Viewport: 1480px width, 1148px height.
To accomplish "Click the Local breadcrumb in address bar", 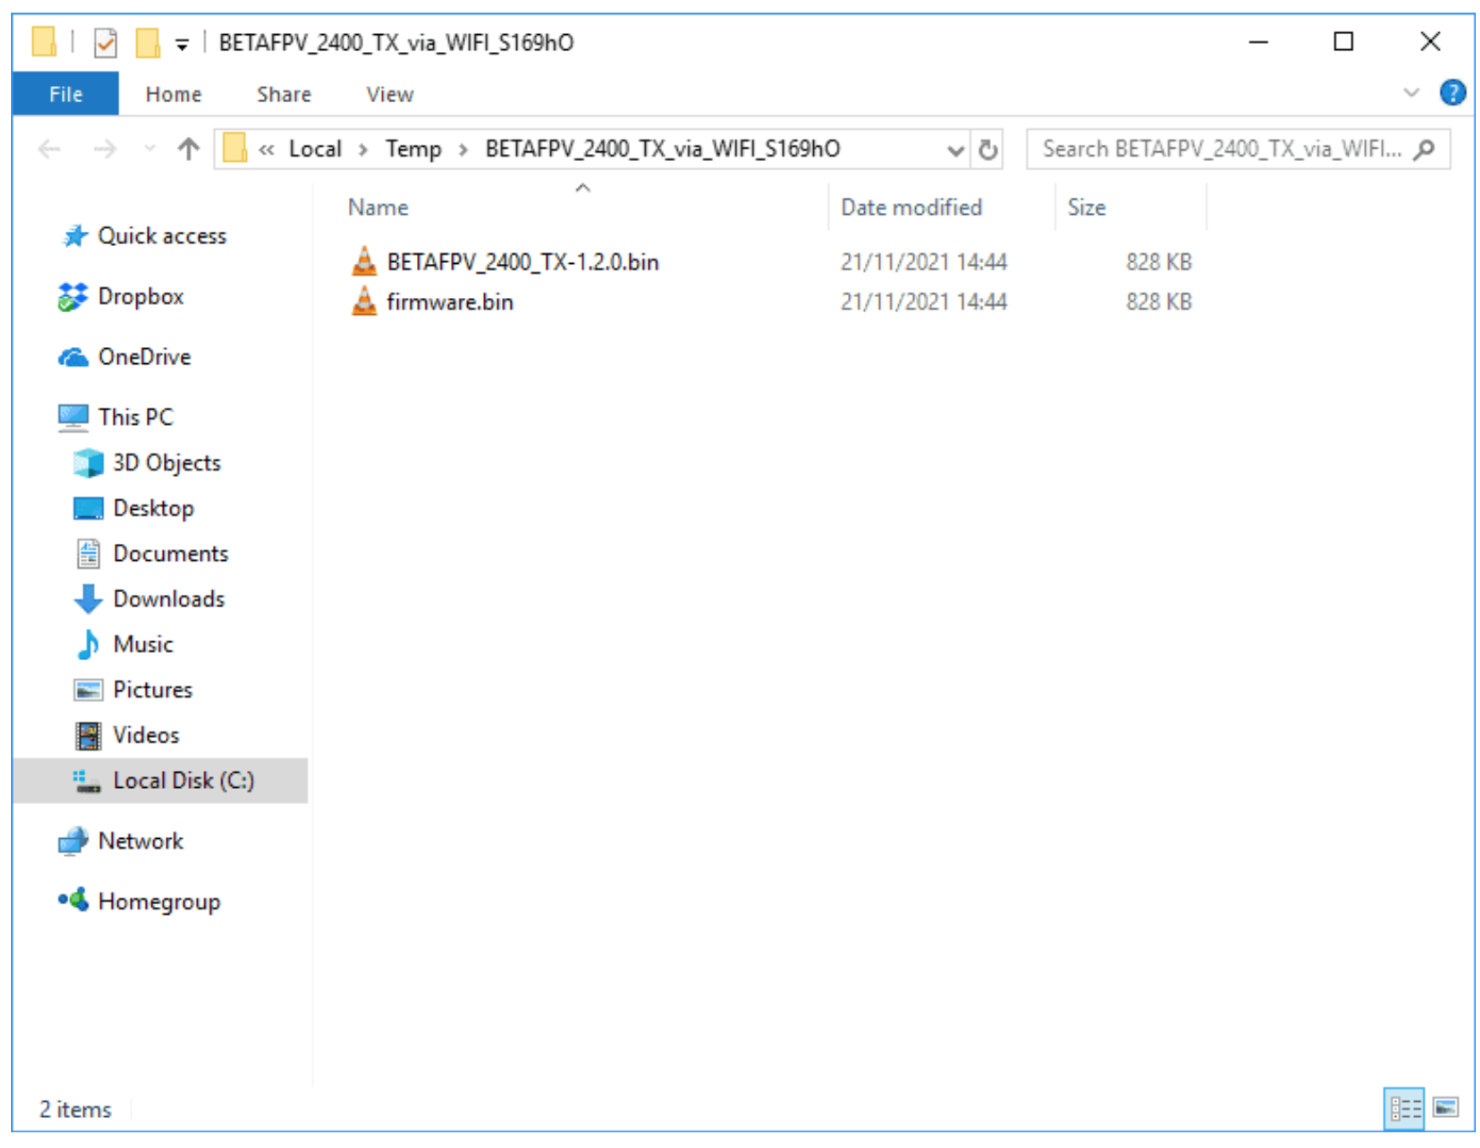I will tap(315, 149).
